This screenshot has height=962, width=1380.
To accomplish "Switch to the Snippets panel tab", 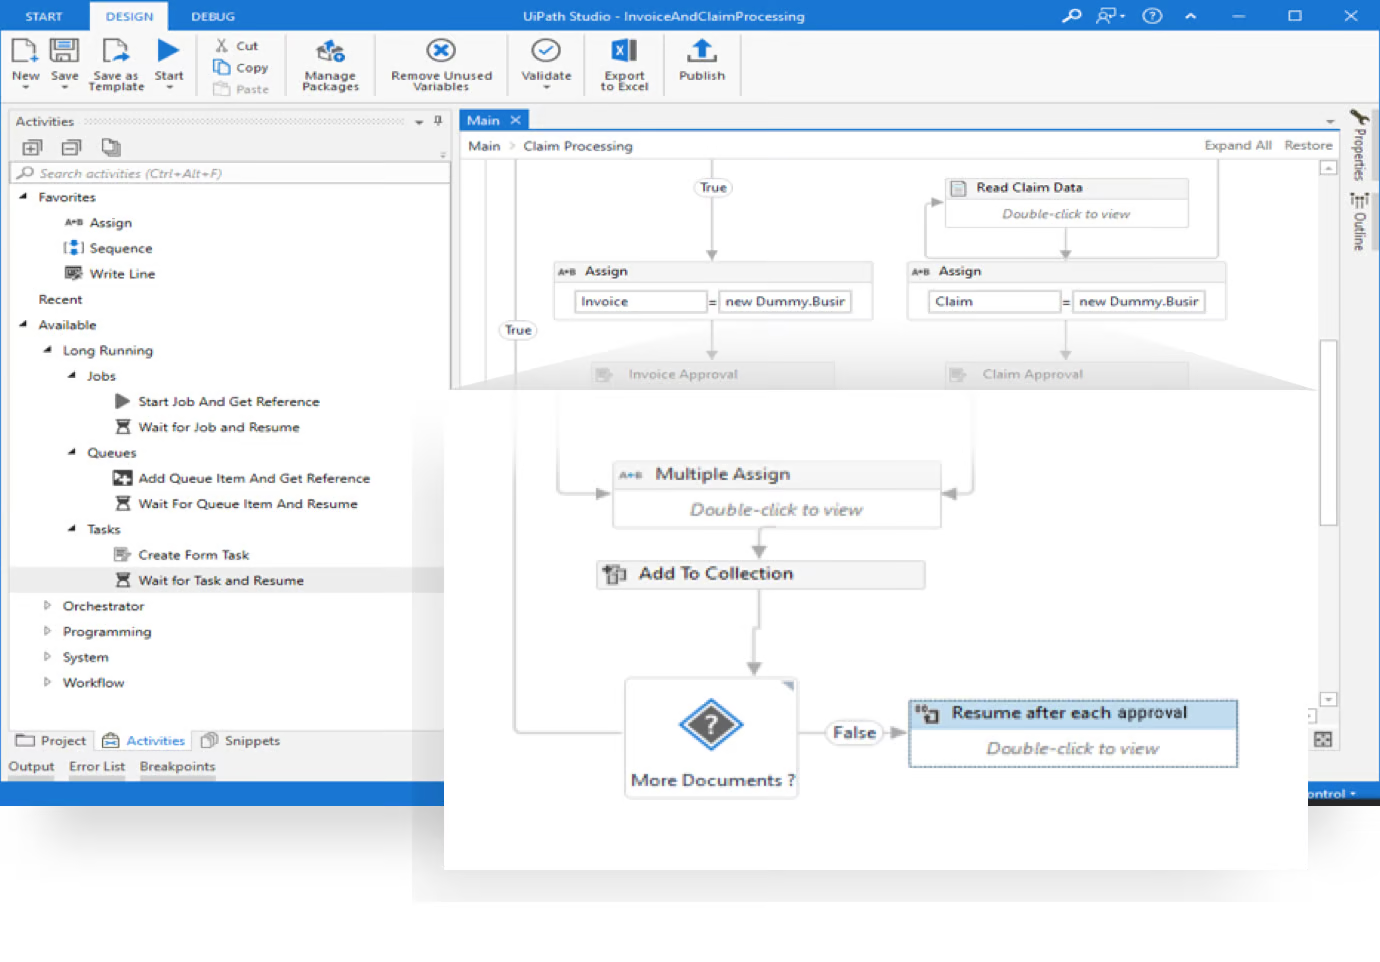I will tap(240, 741).
